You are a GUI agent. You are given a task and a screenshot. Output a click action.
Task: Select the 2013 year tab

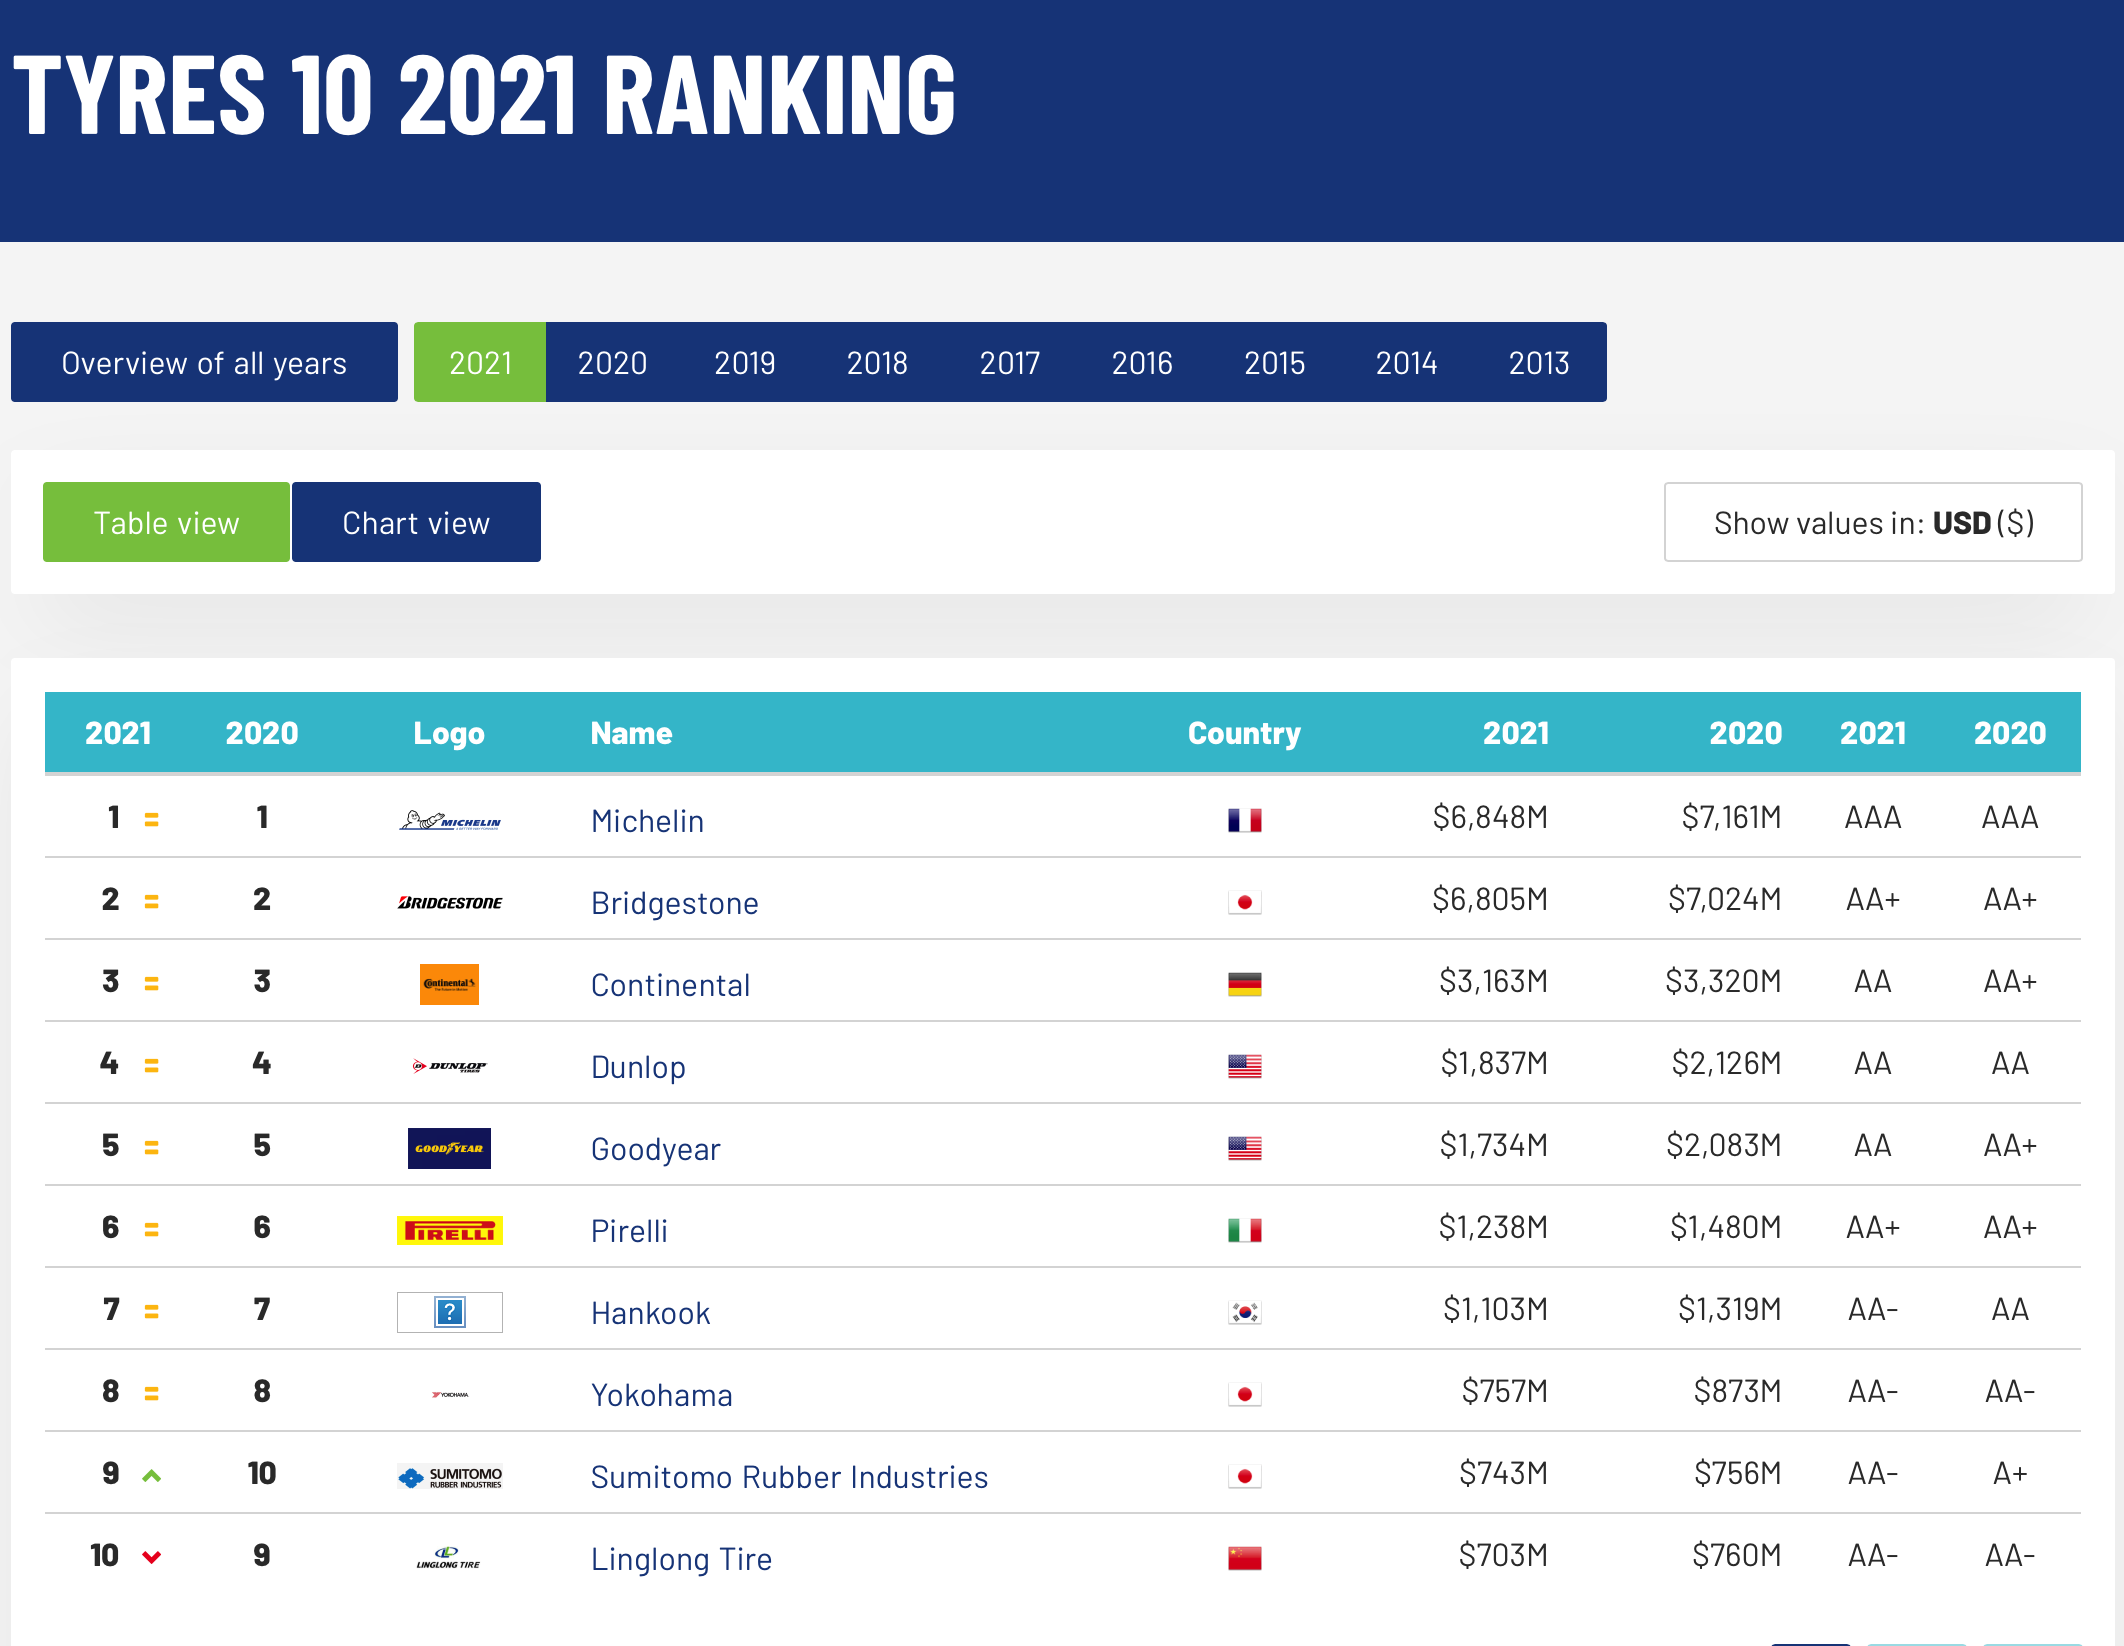click(x=1539, y=362)
